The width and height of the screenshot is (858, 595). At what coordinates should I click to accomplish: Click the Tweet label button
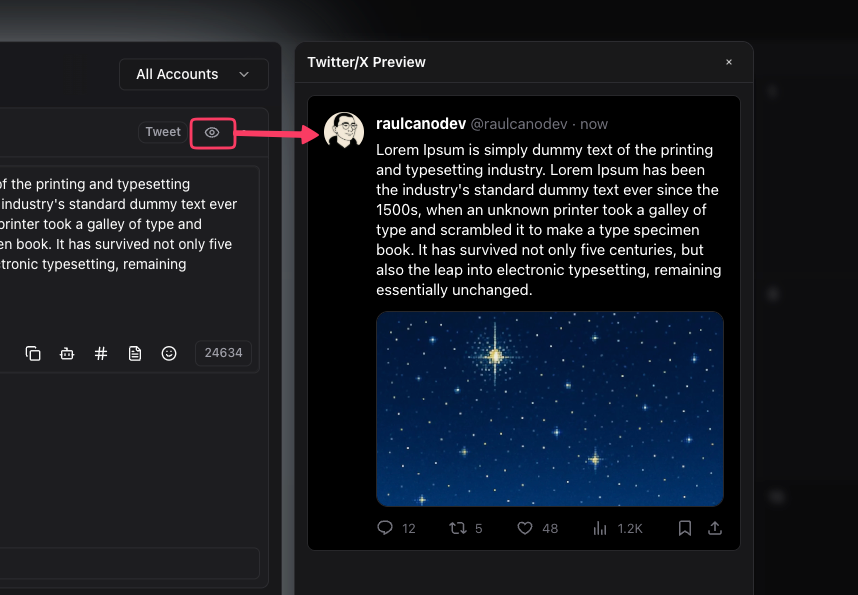point(163,132)
